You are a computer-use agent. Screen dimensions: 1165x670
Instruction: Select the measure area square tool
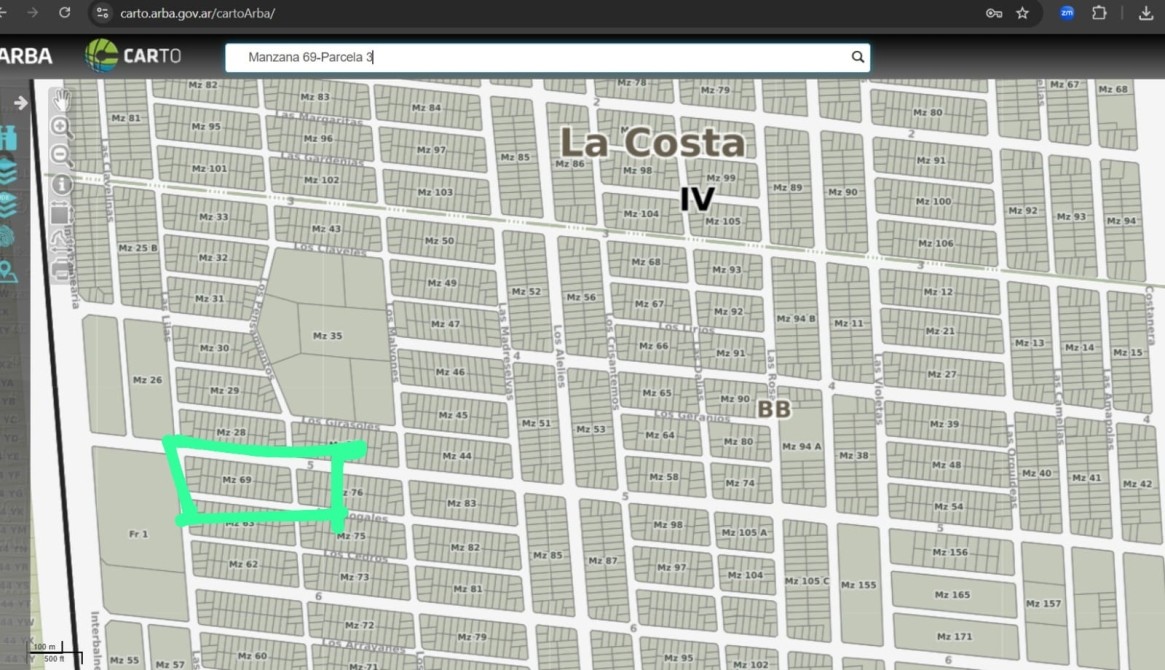tap(60, 213)
